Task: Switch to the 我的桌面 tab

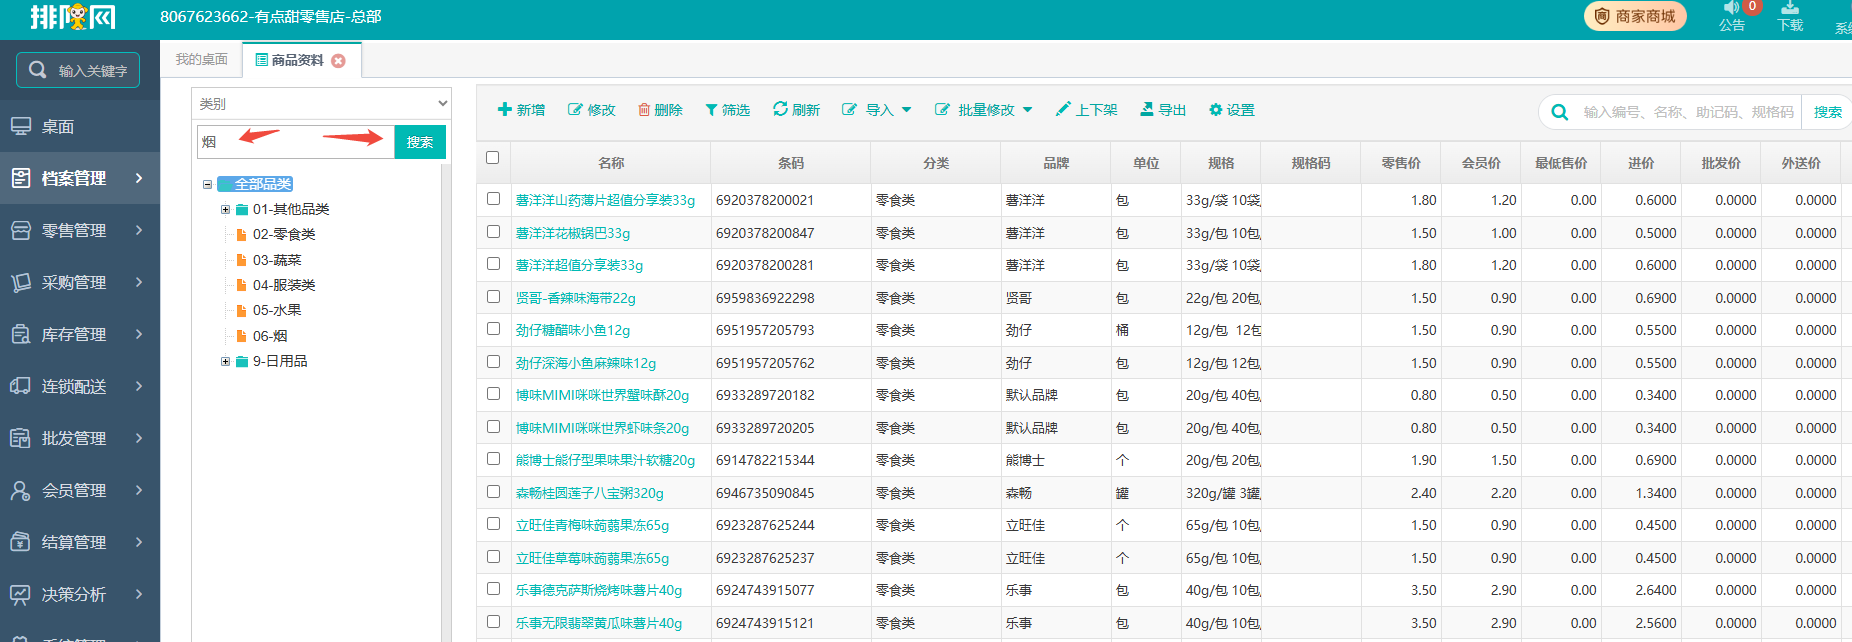Action: 202,60
